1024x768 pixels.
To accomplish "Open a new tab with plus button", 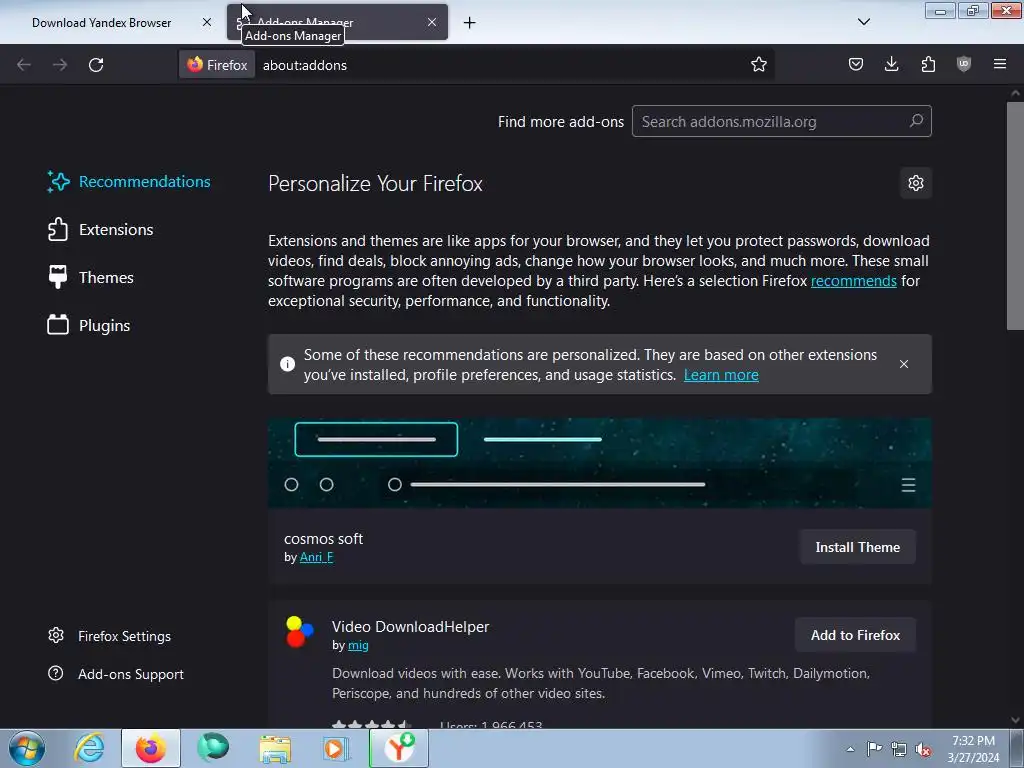I will tap(470, 23).
